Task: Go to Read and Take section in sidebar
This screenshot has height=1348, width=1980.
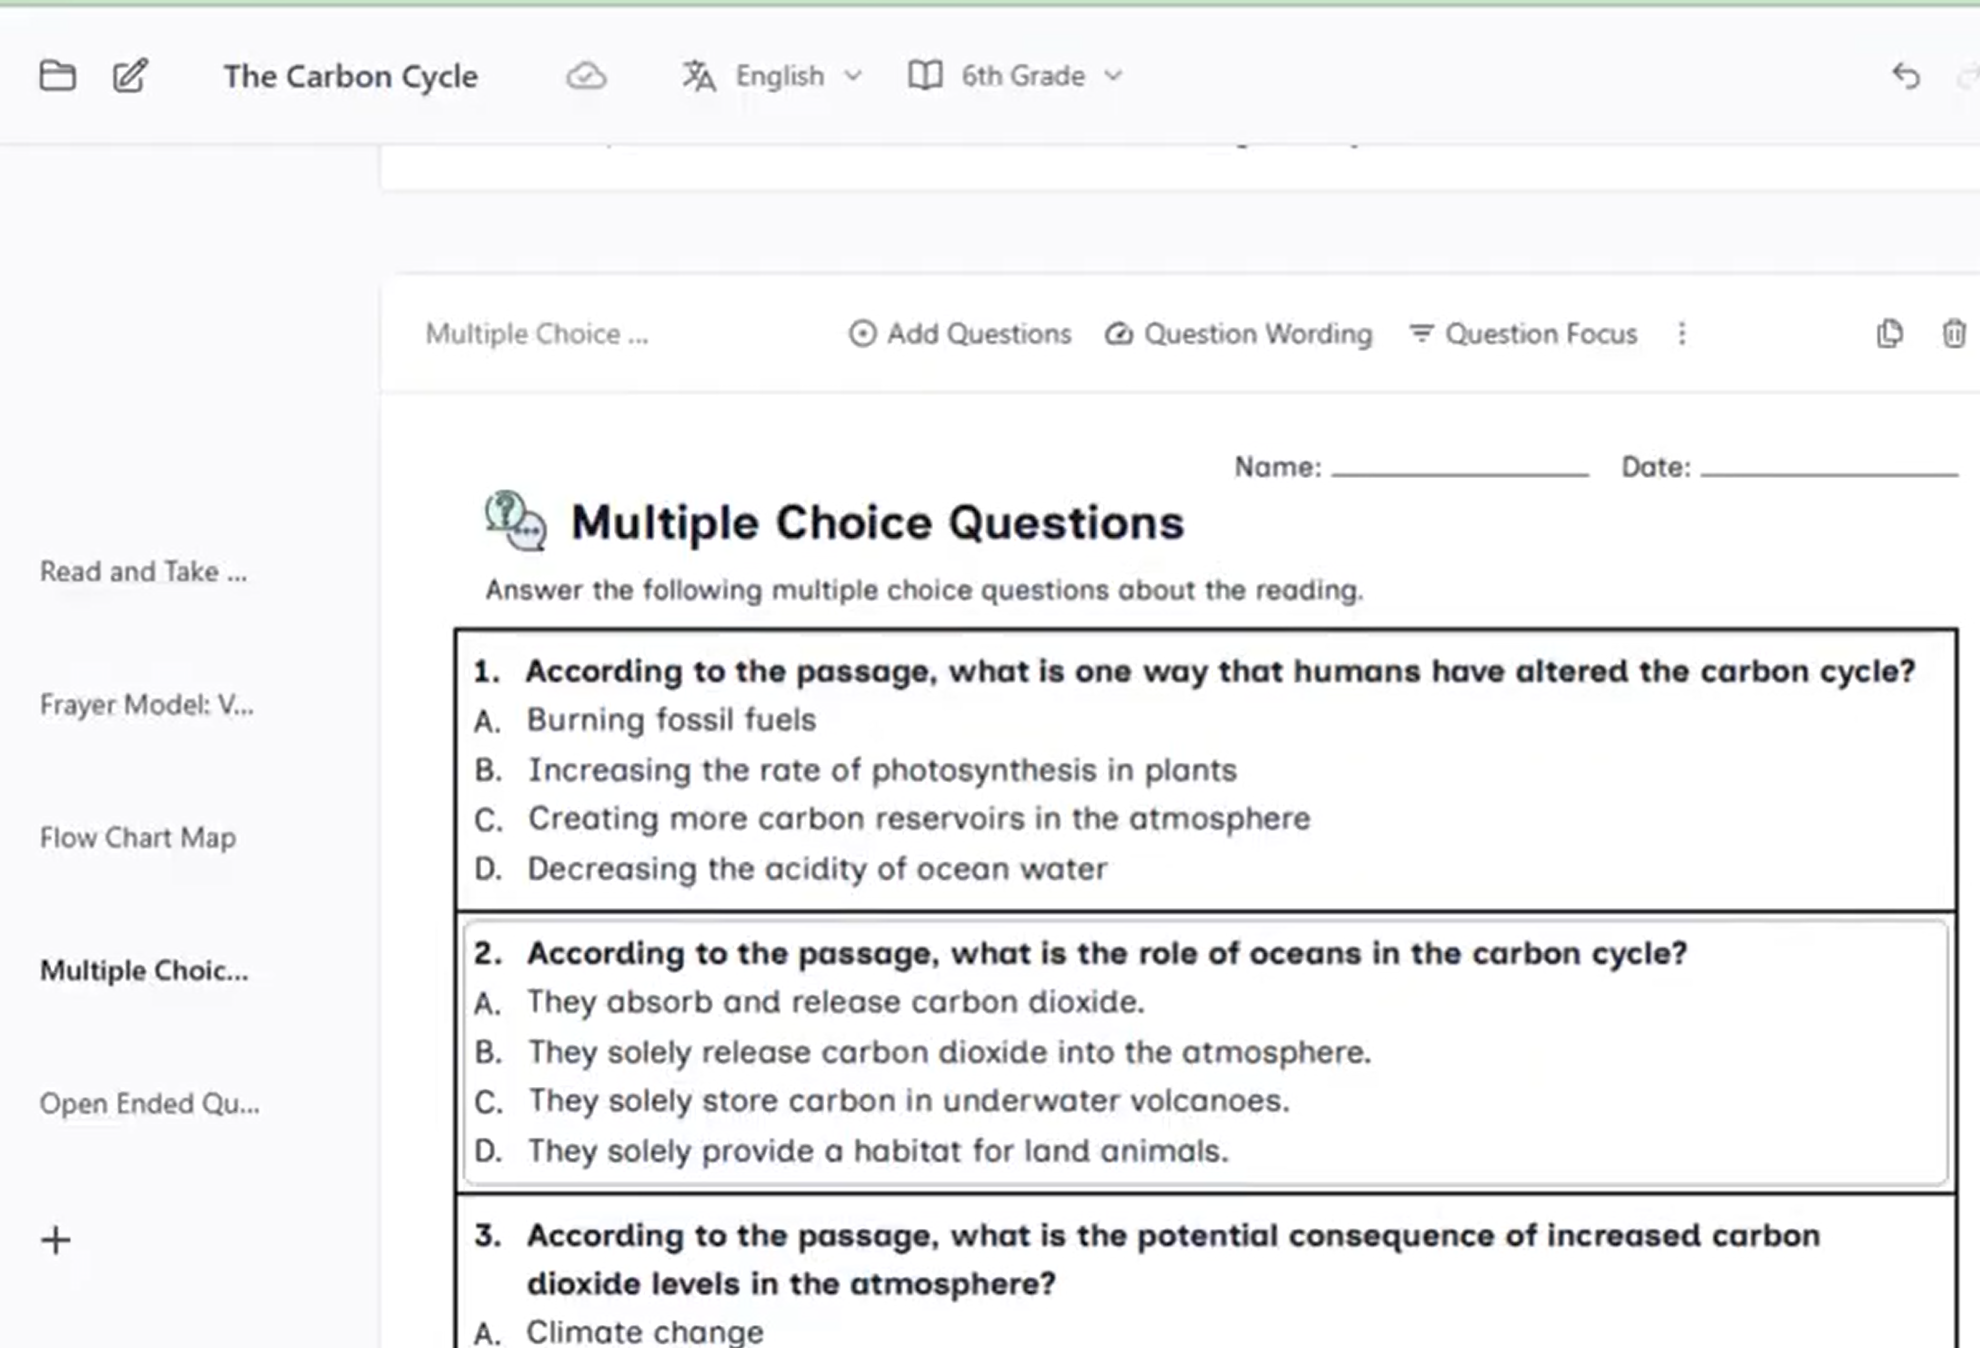Action: click(143, 572)
